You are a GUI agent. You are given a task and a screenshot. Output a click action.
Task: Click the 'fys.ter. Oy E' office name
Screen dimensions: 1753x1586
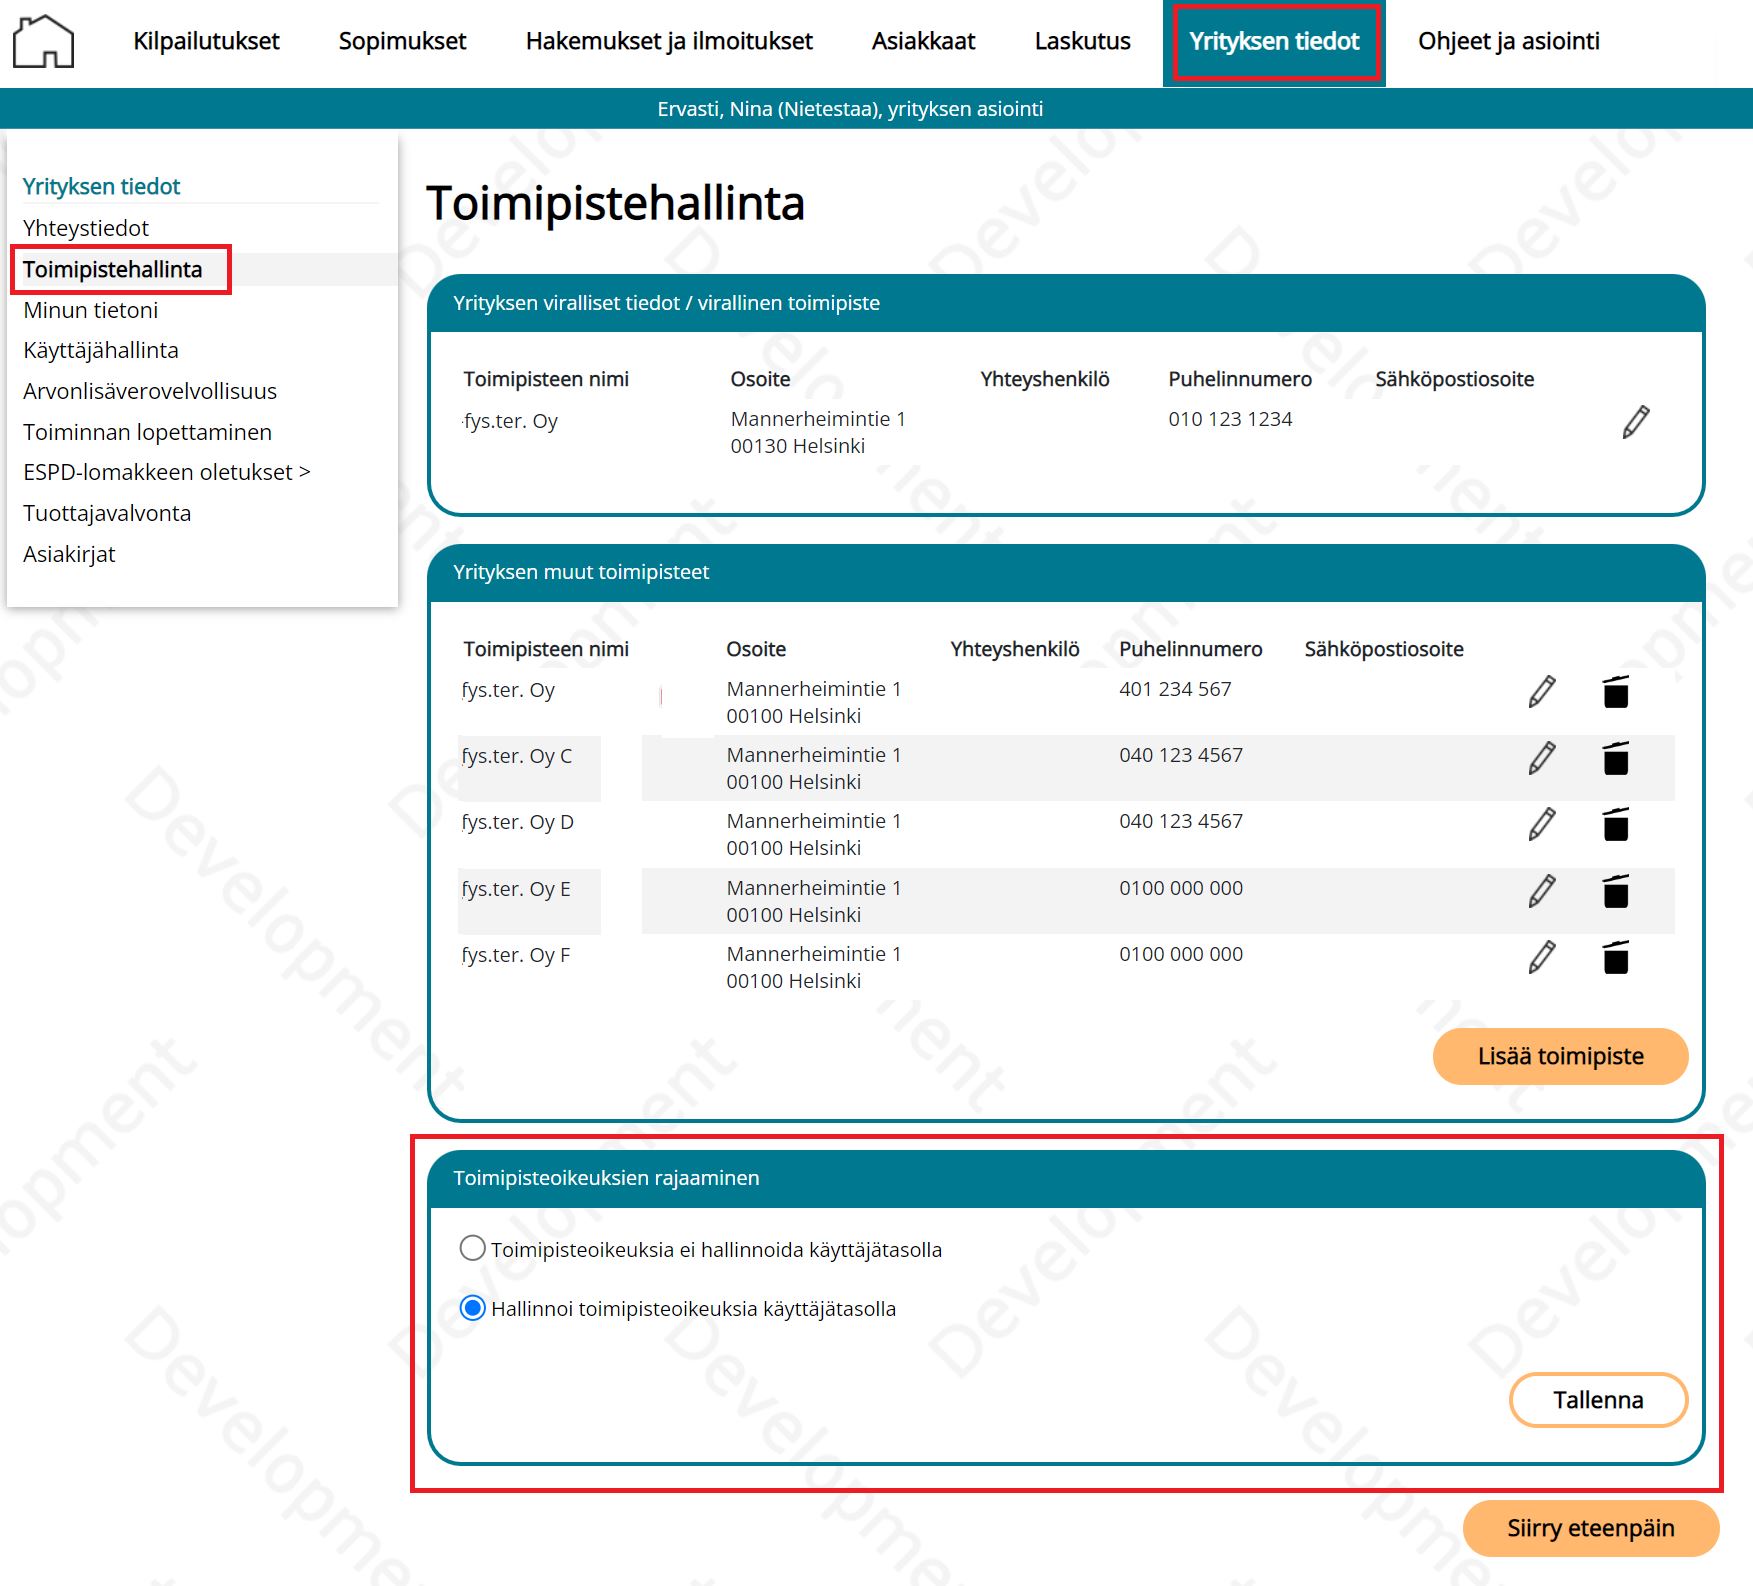[515, 889]
